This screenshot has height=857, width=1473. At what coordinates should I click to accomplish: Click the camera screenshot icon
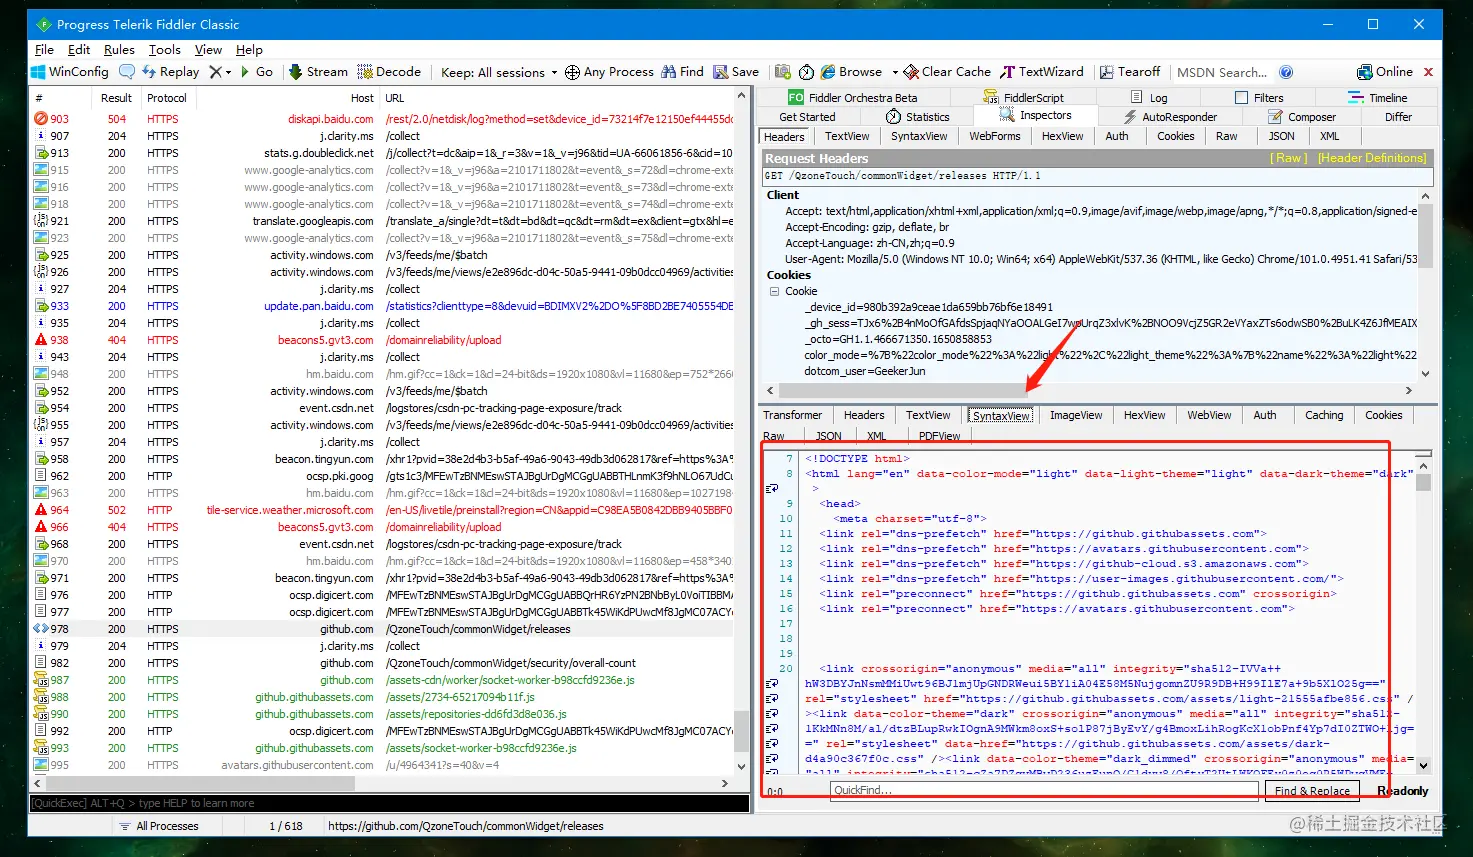coord(783,72)
